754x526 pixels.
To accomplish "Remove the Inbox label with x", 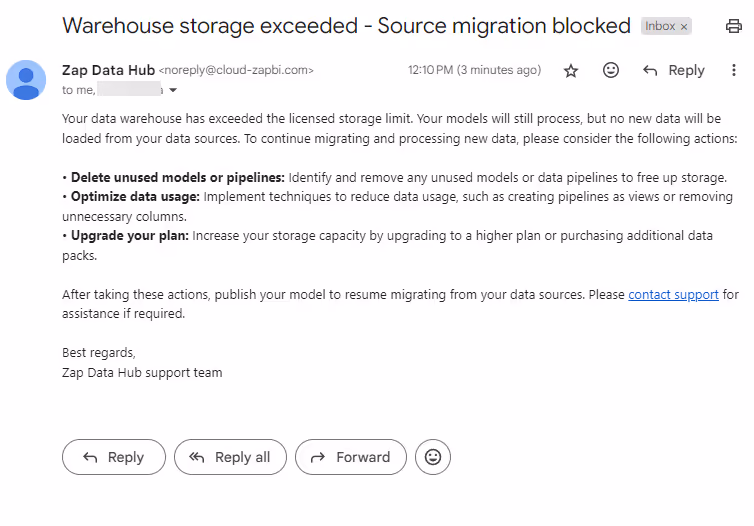I will coord(685,27).
